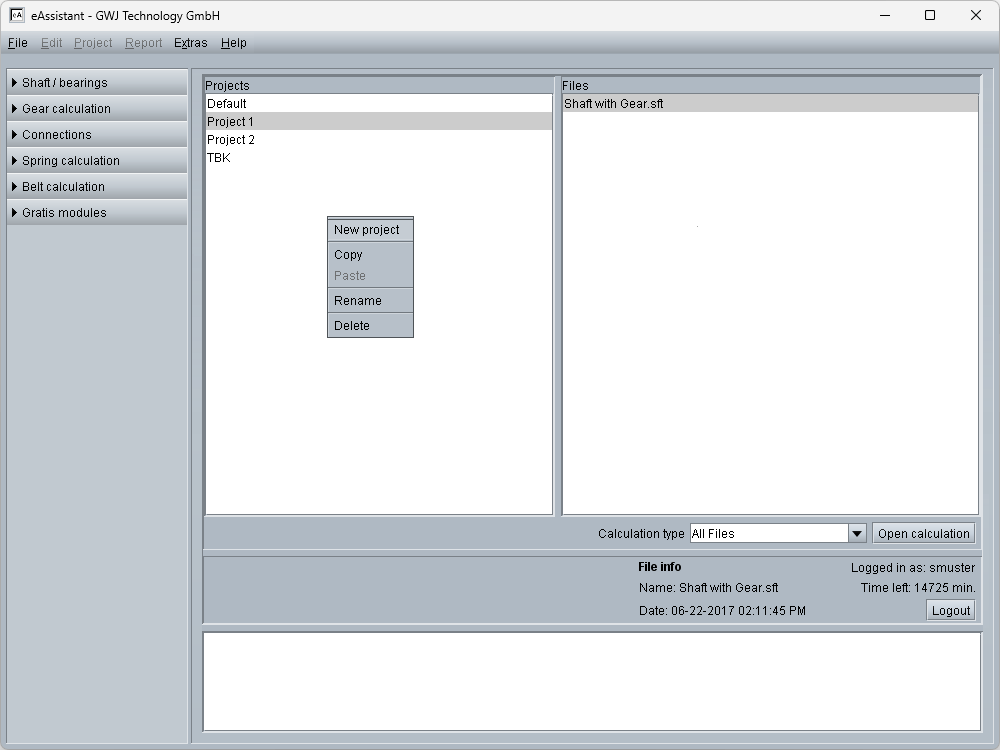Select Copy in the context menu
This screenshot has height=750, width=1000.
click(x=349, y=255)
